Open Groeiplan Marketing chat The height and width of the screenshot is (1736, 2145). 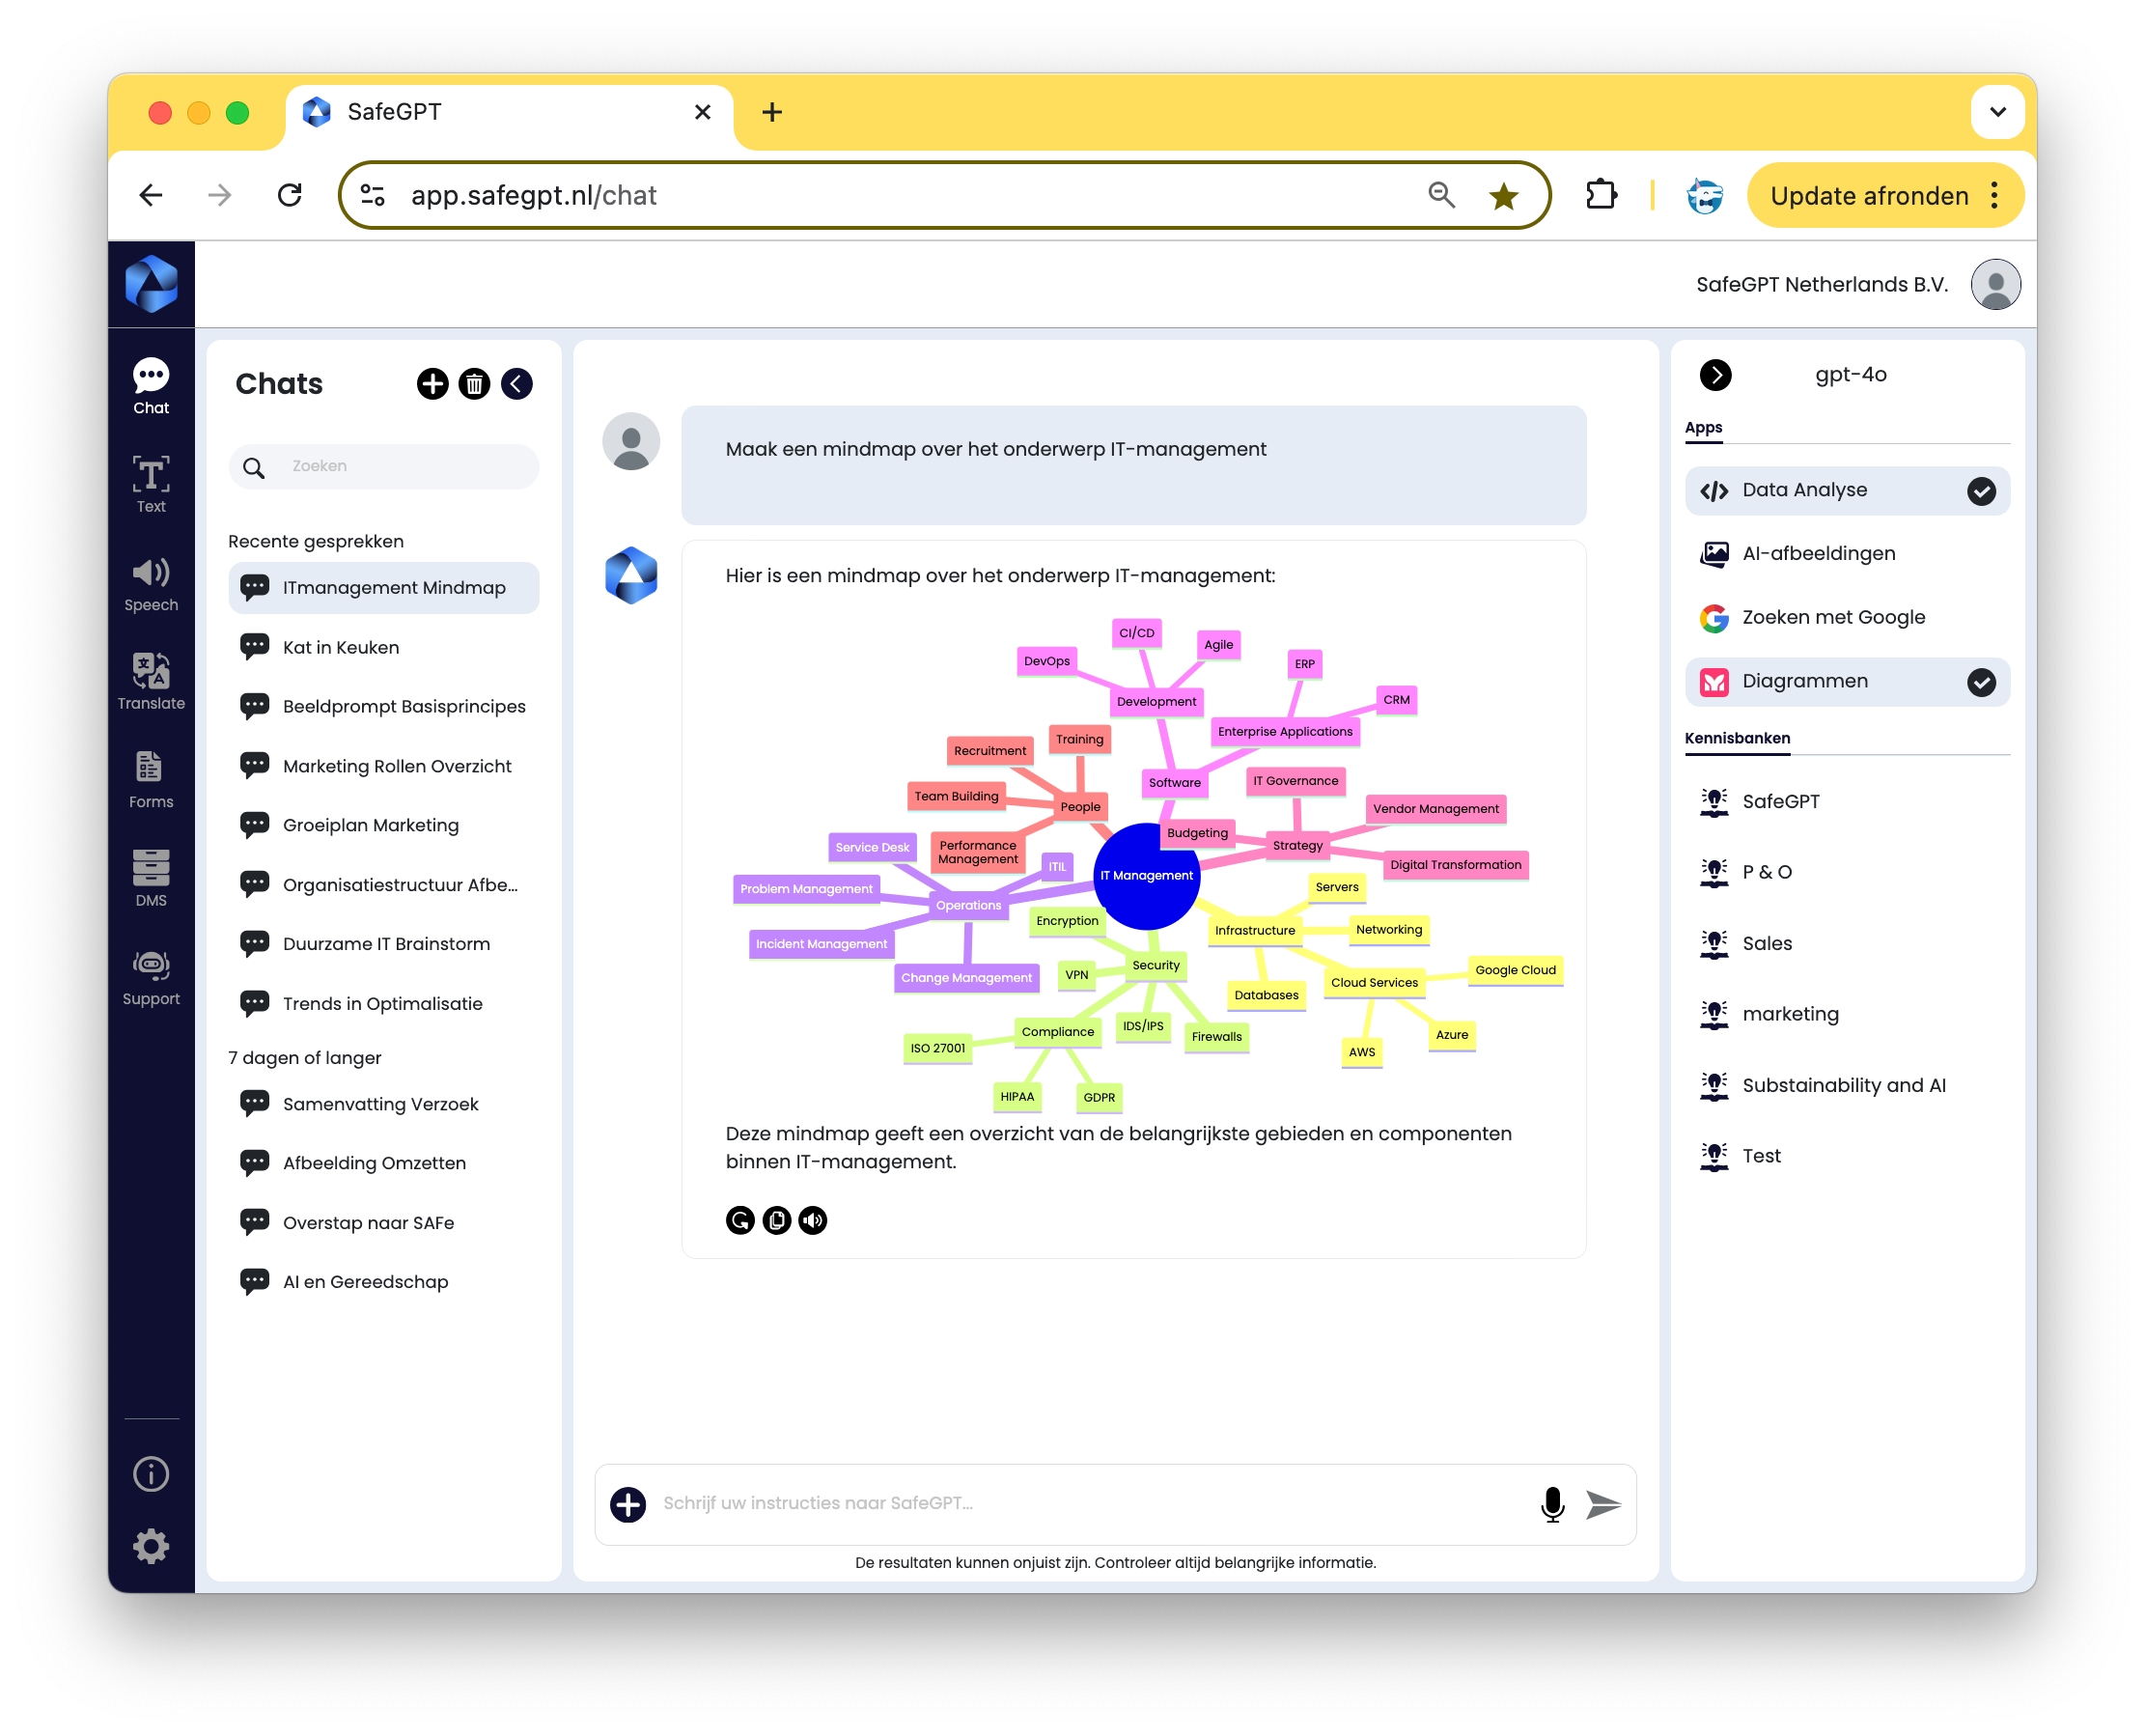pyautogui.click(x=384, y=826)
